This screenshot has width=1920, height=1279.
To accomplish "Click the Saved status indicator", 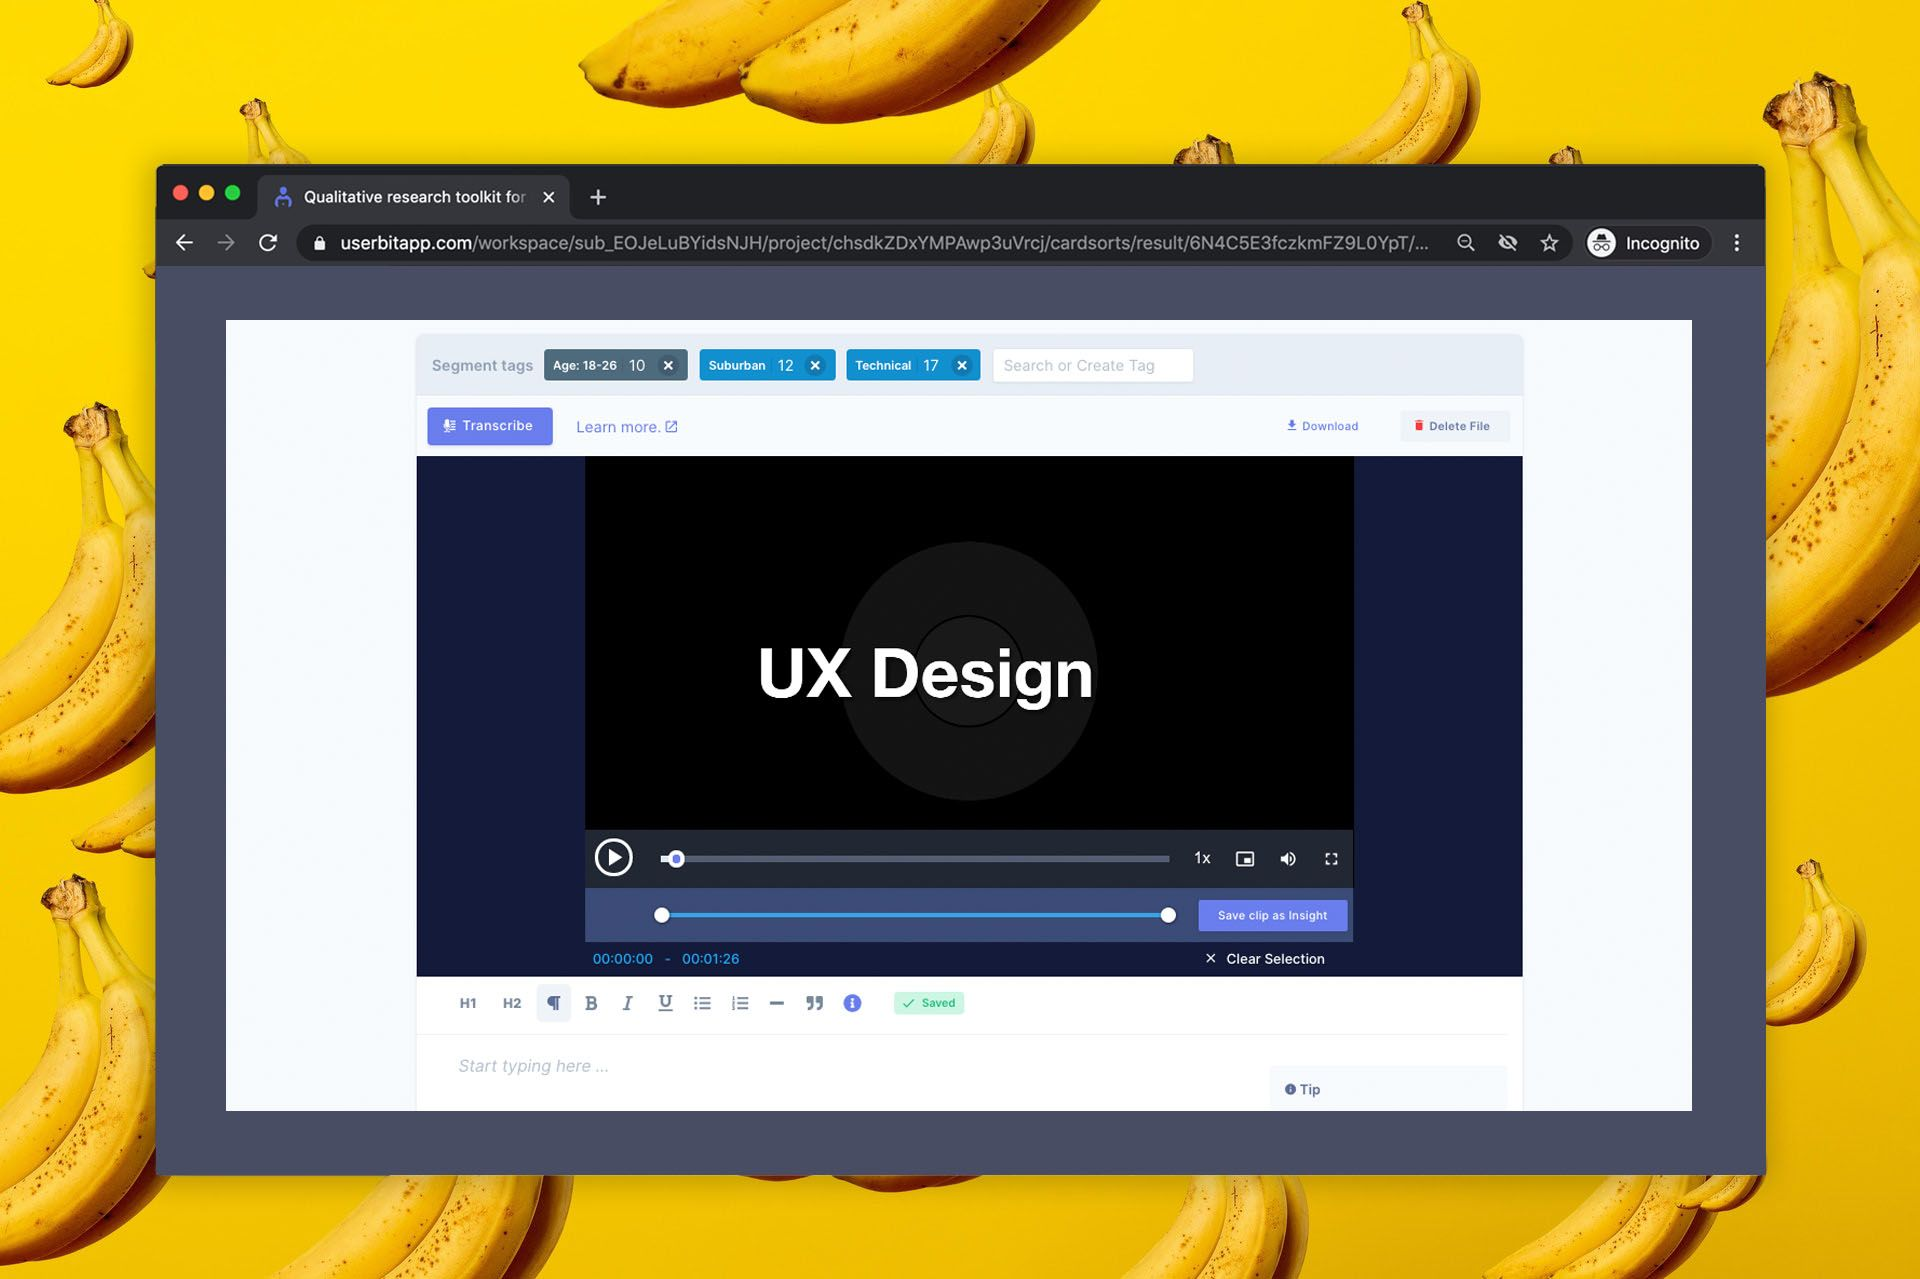I will click(929, 1003).
